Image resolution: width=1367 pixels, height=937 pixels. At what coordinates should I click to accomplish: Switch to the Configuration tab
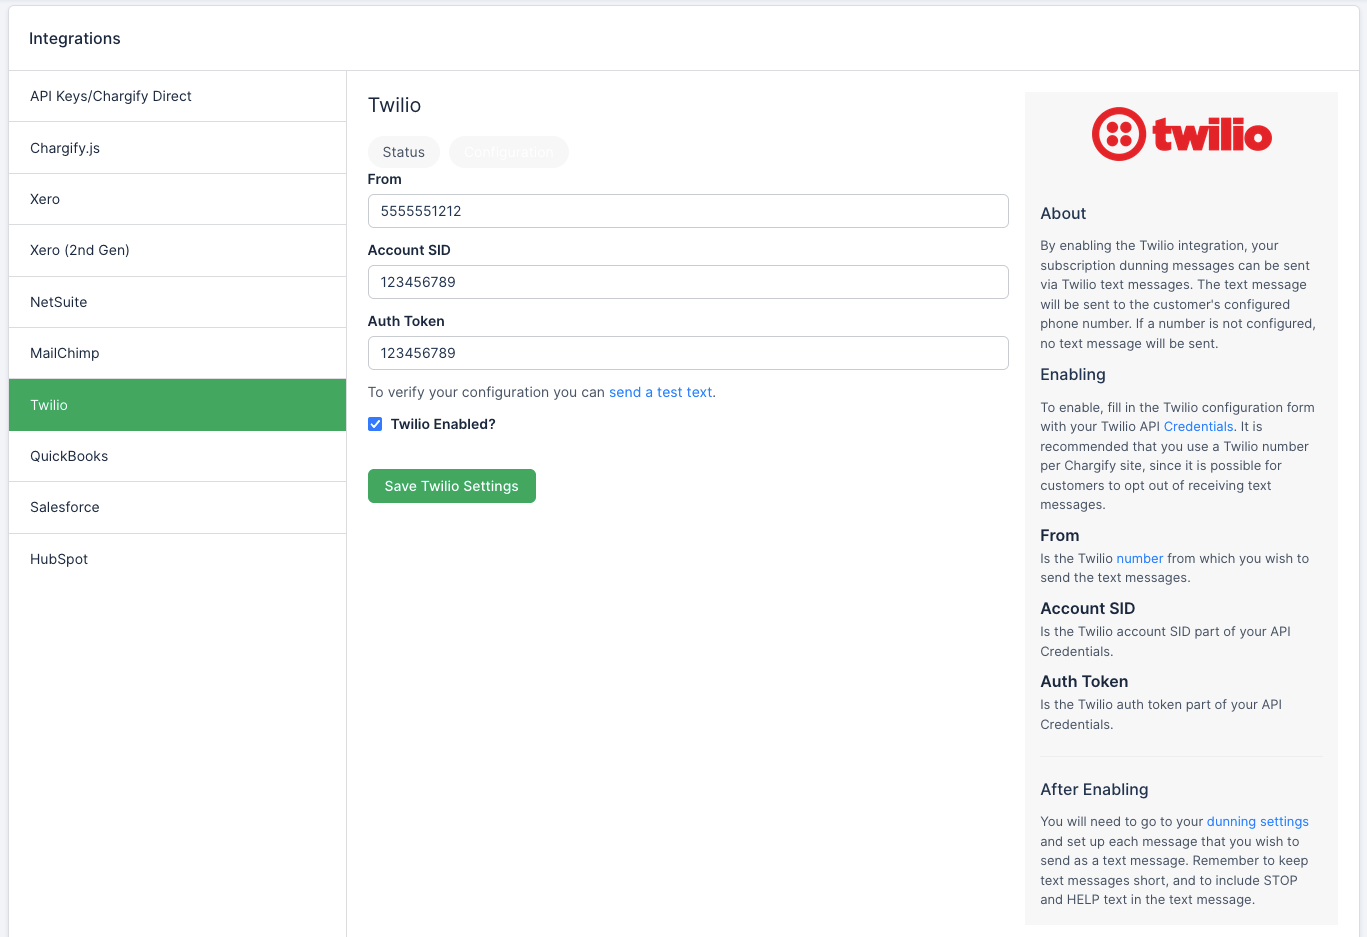(509, 152)
